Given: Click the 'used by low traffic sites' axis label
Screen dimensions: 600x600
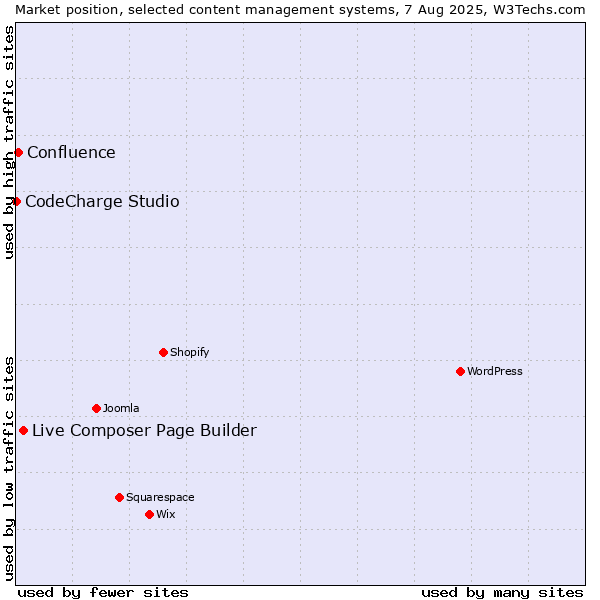Looking at the screenshot, I should 8,470.
